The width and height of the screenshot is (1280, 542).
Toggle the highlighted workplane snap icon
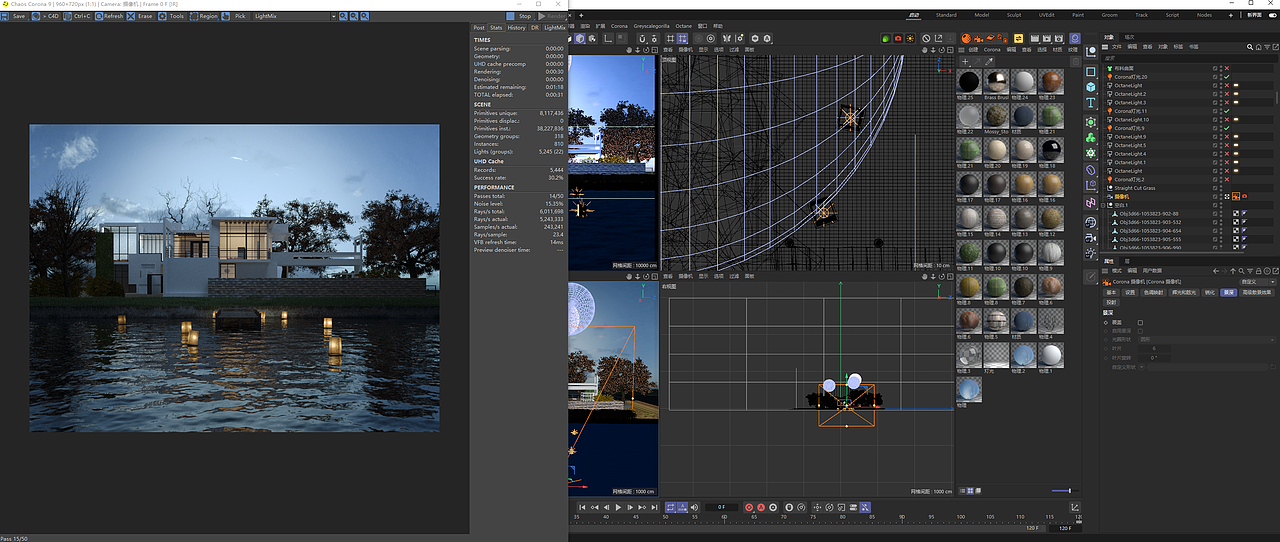click(683, 38)
